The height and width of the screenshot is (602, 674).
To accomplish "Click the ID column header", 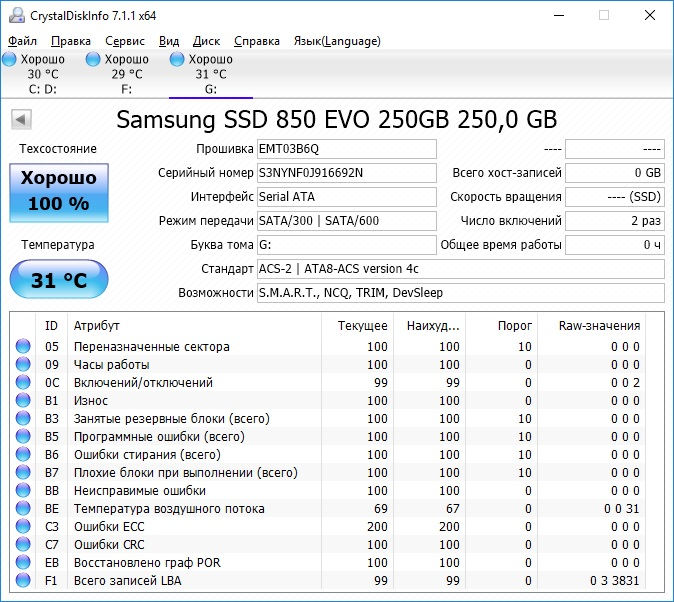I will (x=51, y=326).
